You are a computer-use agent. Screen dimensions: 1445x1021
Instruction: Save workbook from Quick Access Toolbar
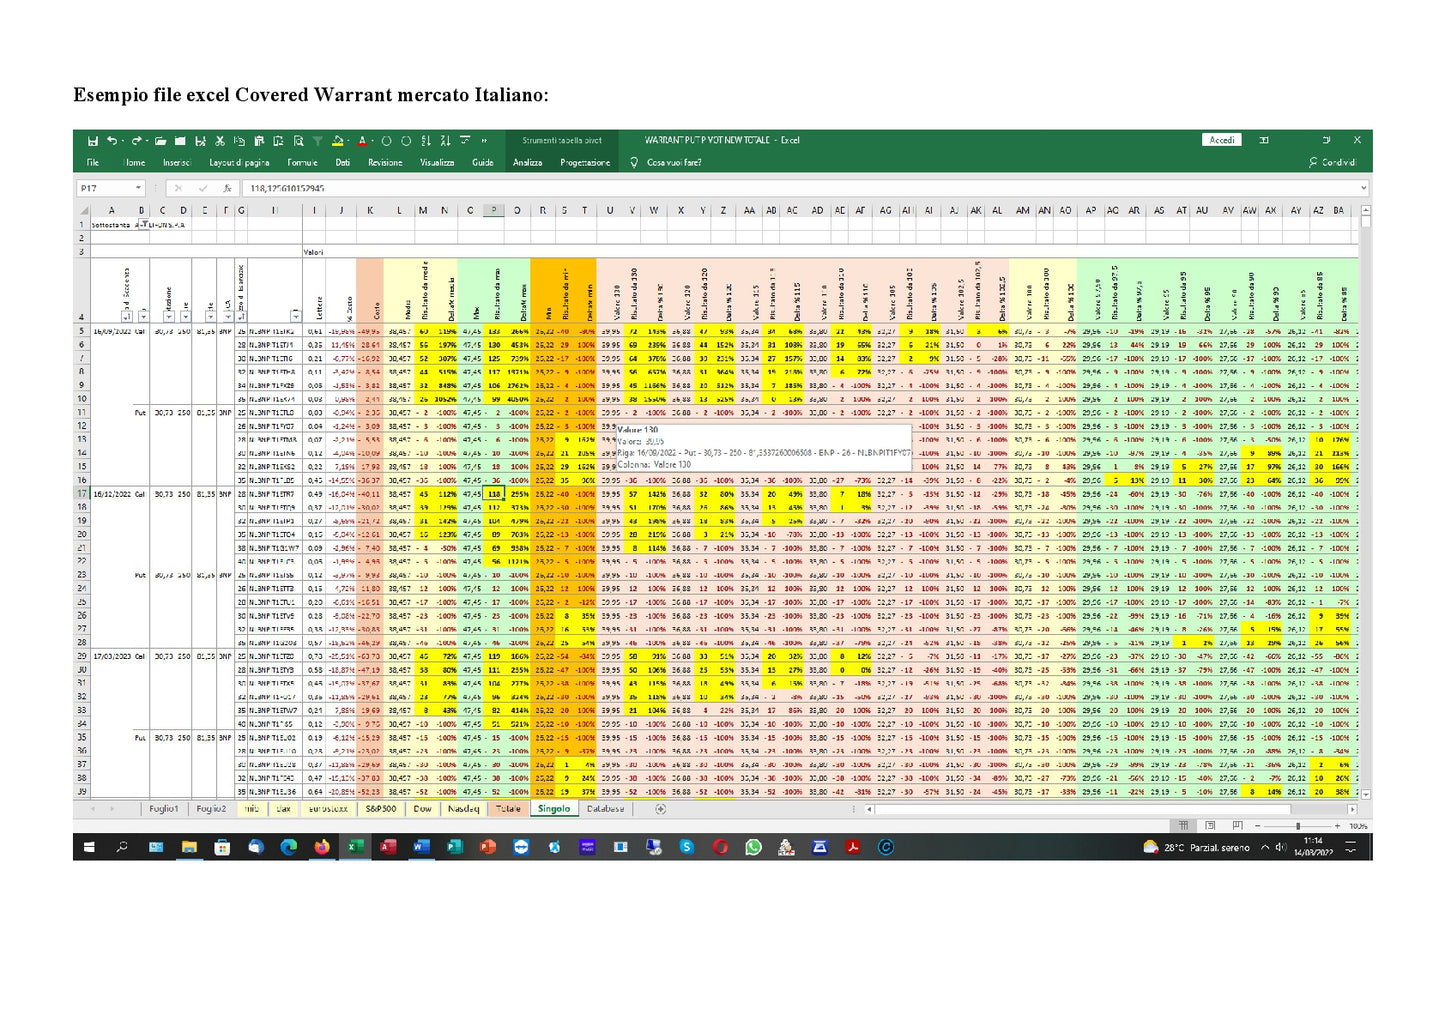pyautogui.click(x=92, y=141)
